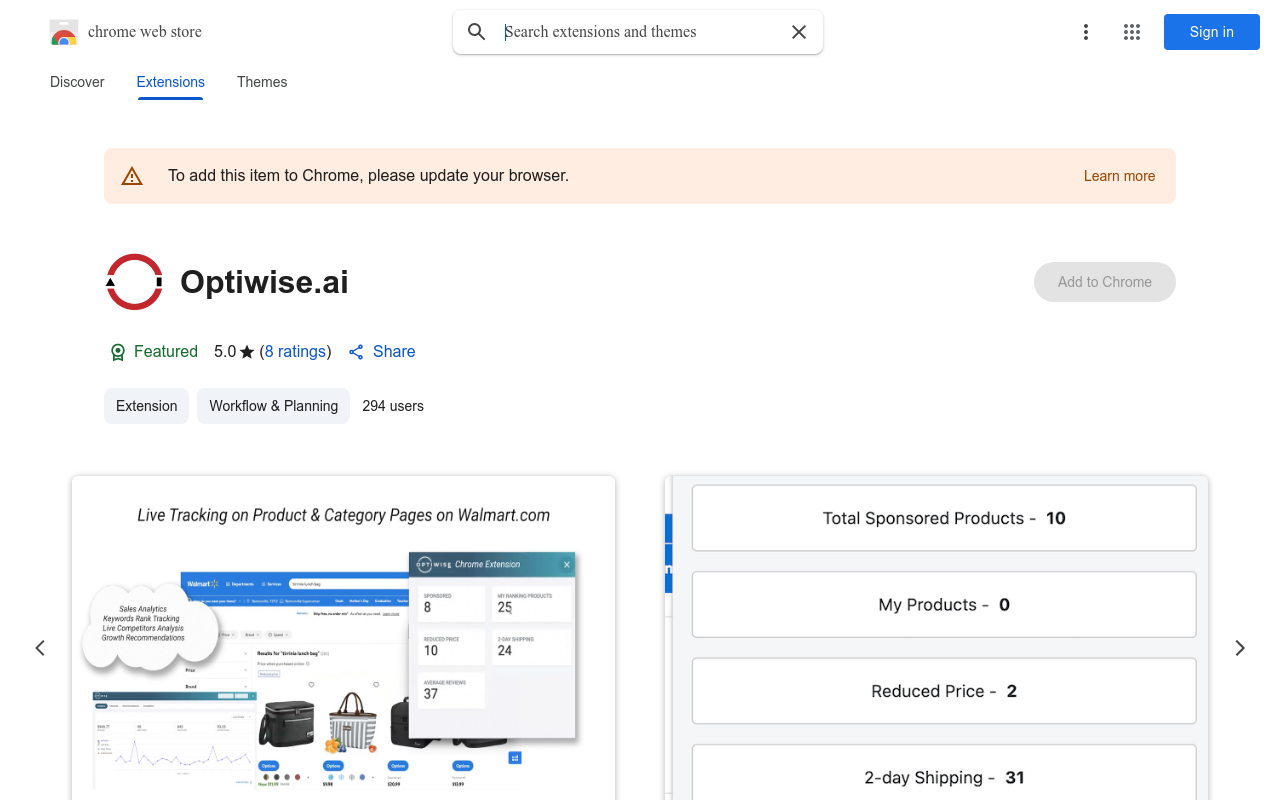The image size is (1280, 800).
Task: Click the chrome web store title text
Action: click(x=145, y=32)
